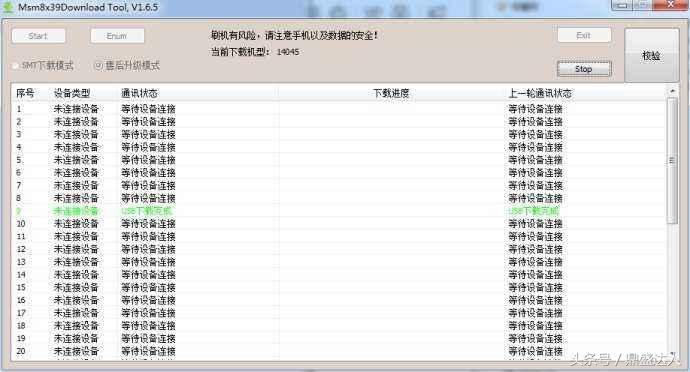Select row number 7 in device list
Image resolution: width=690 pixels, height=372 pixels.
click(338, 185)
